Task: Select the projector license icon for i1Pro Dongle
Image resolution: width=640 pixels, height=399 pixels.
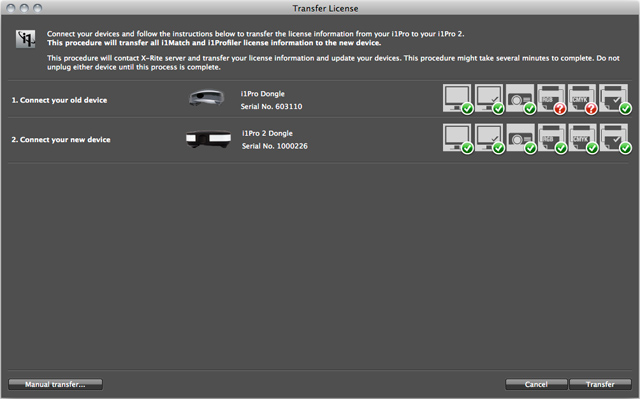Action: pos(520,99)
